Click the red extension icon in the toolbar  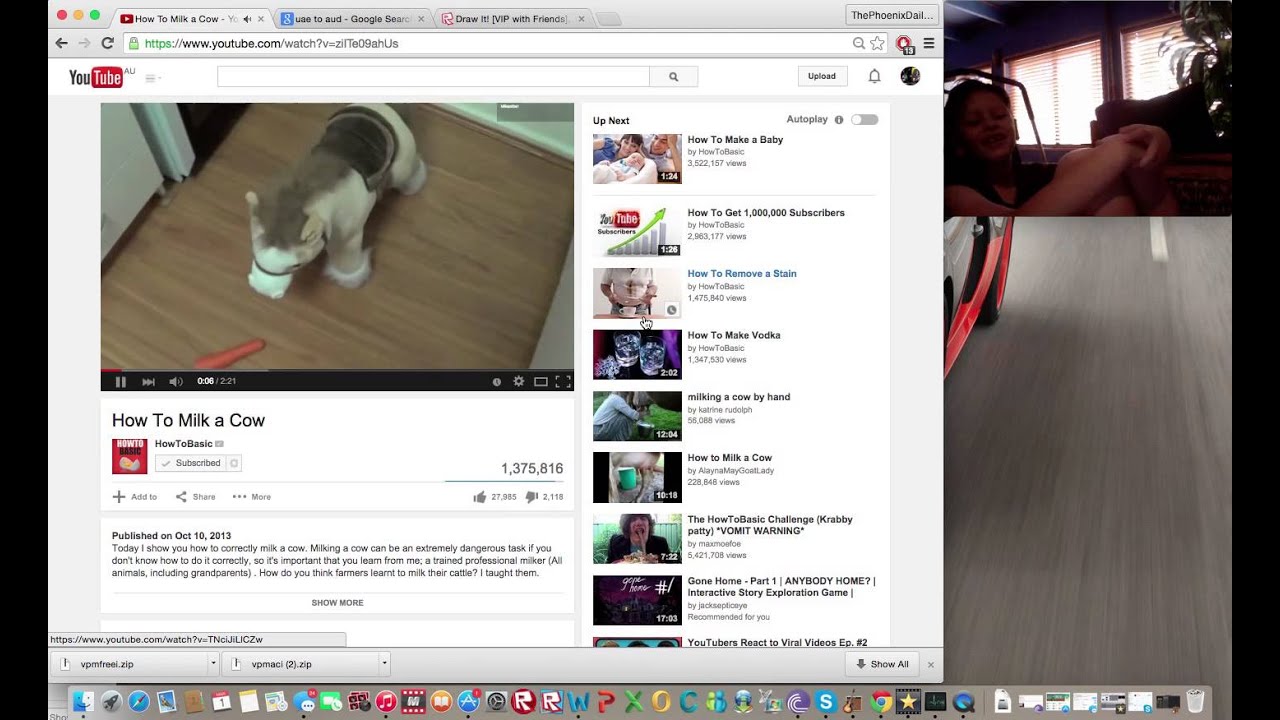904,43
